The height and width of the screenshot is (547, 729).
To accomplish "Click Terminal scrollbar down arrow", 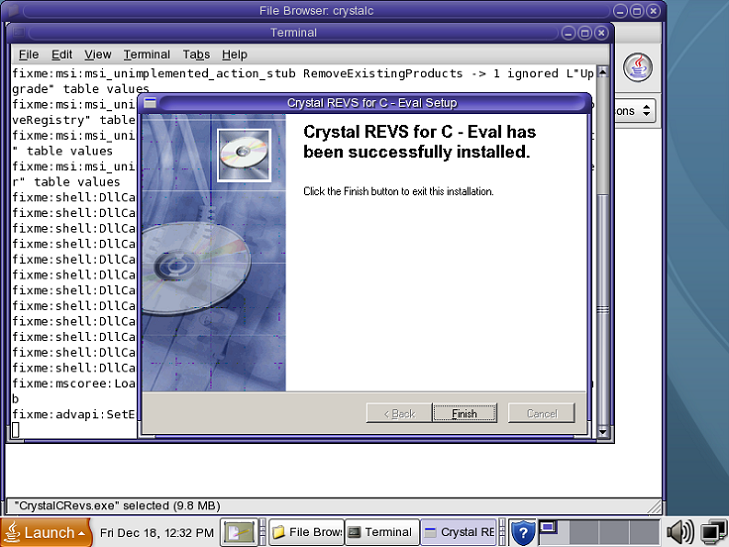I will (603, 432).
